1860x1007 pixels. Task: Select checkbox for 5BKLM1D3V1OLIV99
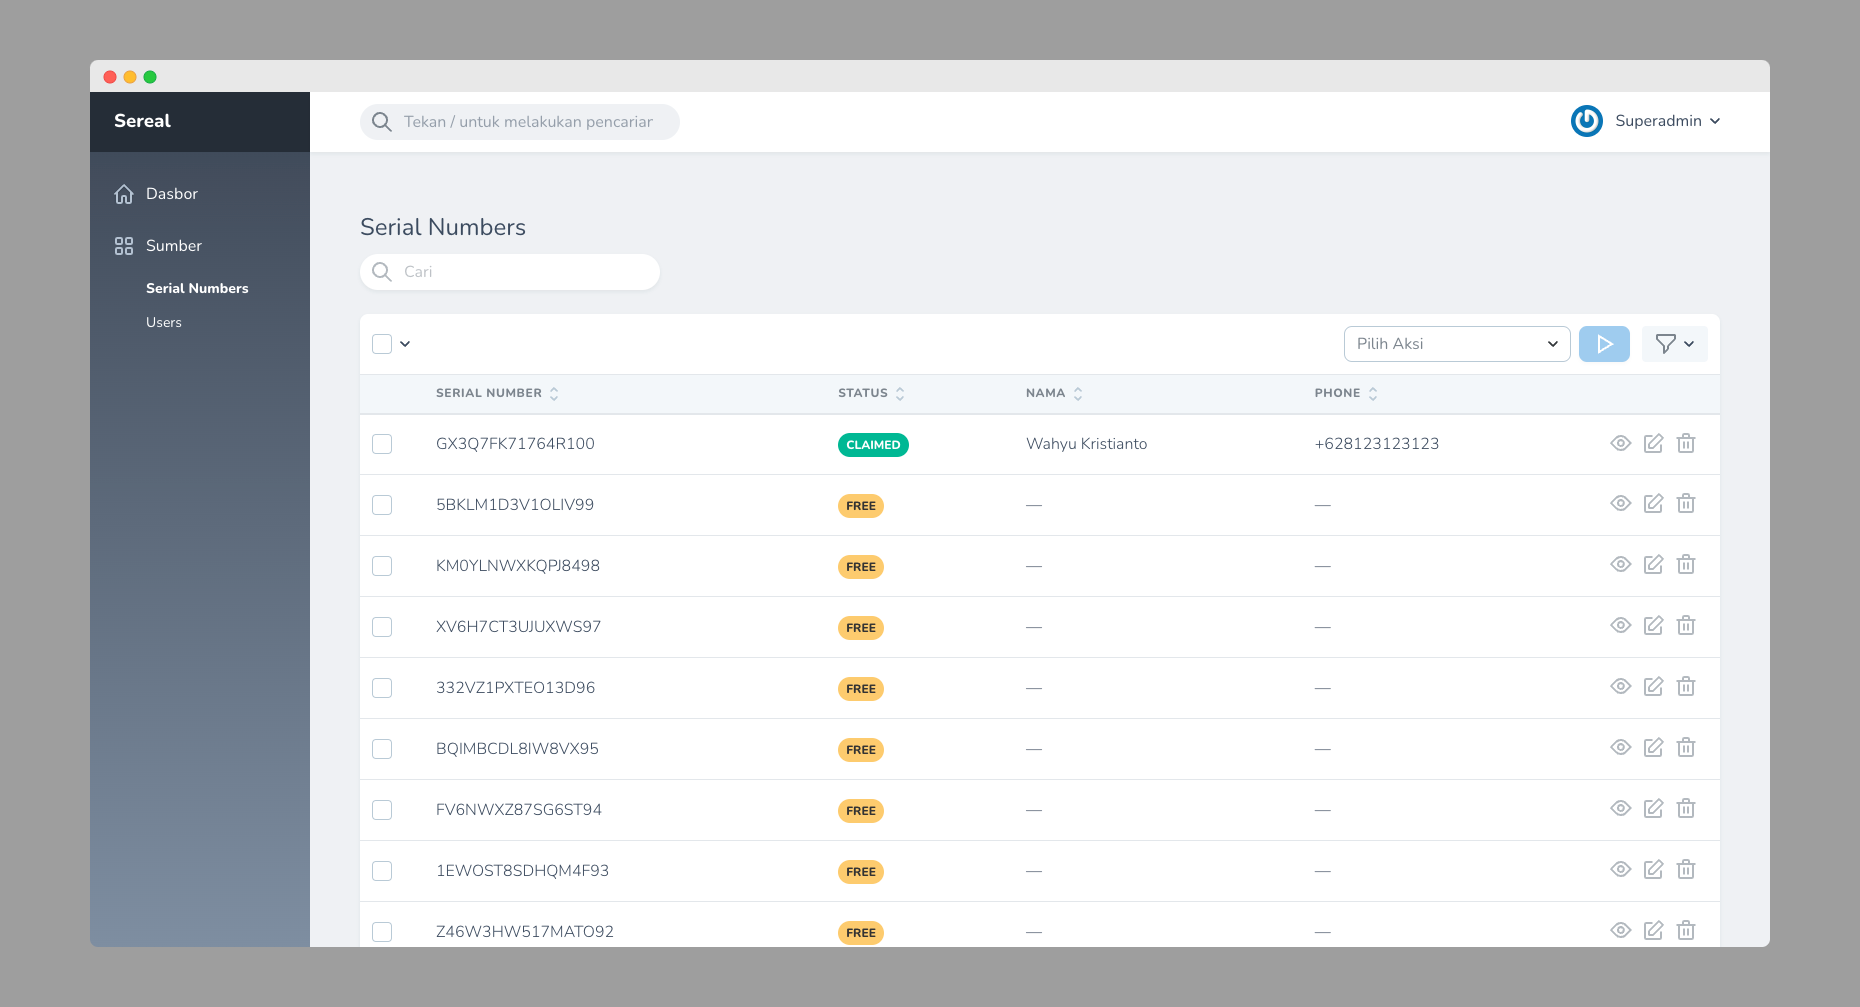click(382, 505)
